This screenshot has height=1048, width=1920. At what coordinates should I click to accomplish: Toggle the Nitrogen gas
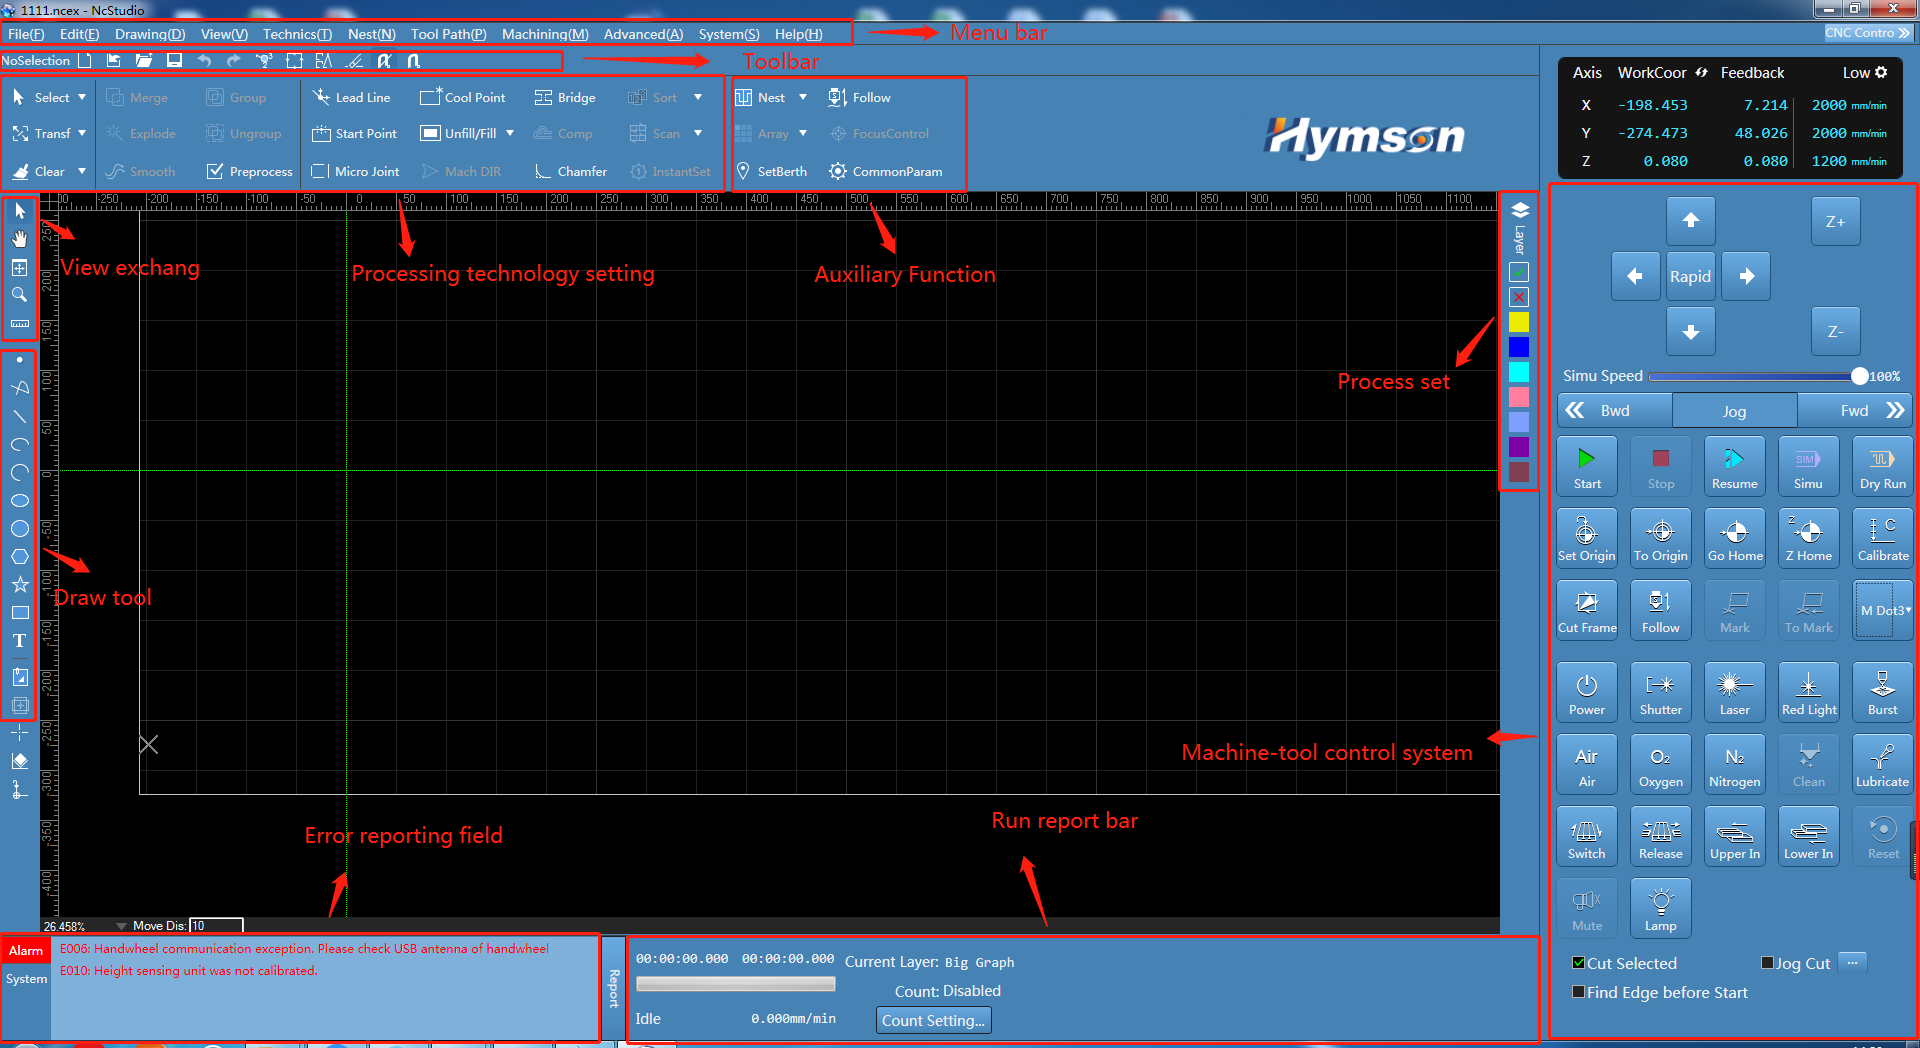coord(1734,765)
